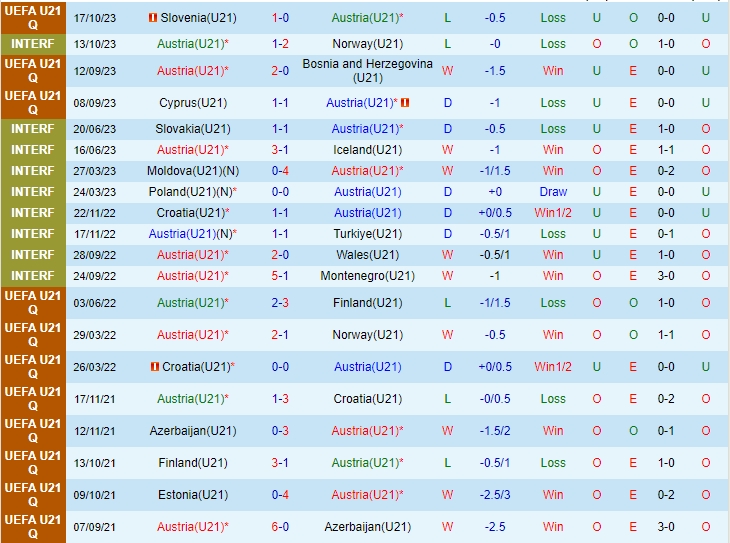Click on Montenegro(U21) team link
This screenshot has width=730, height=543.
tap(367, 276)
